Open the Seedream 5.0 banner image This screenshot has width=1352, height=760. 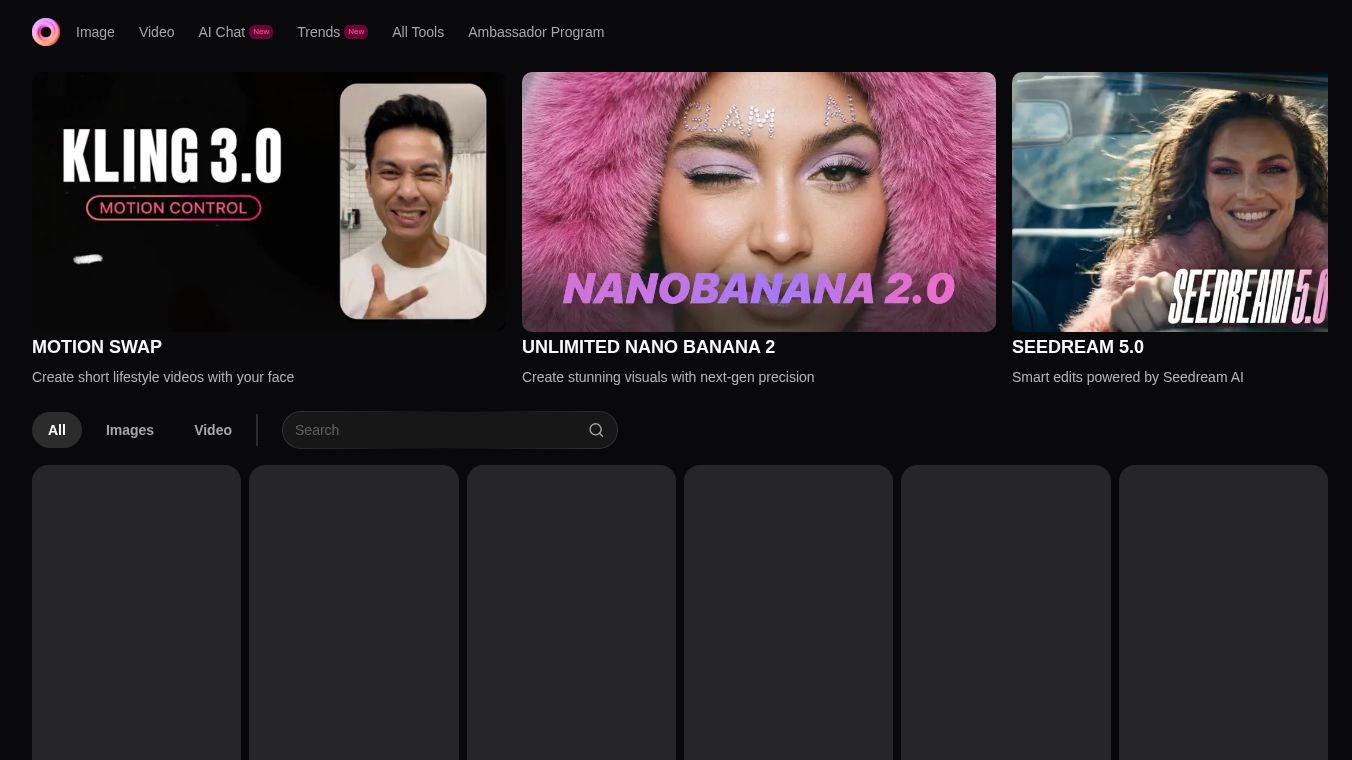(x=1170, y=202)
